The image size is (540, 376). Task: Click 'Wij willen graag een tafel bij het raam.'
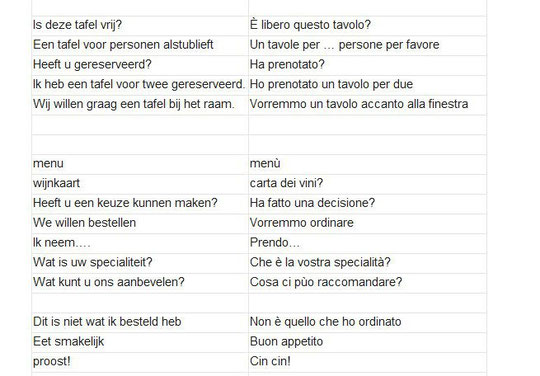140,105
